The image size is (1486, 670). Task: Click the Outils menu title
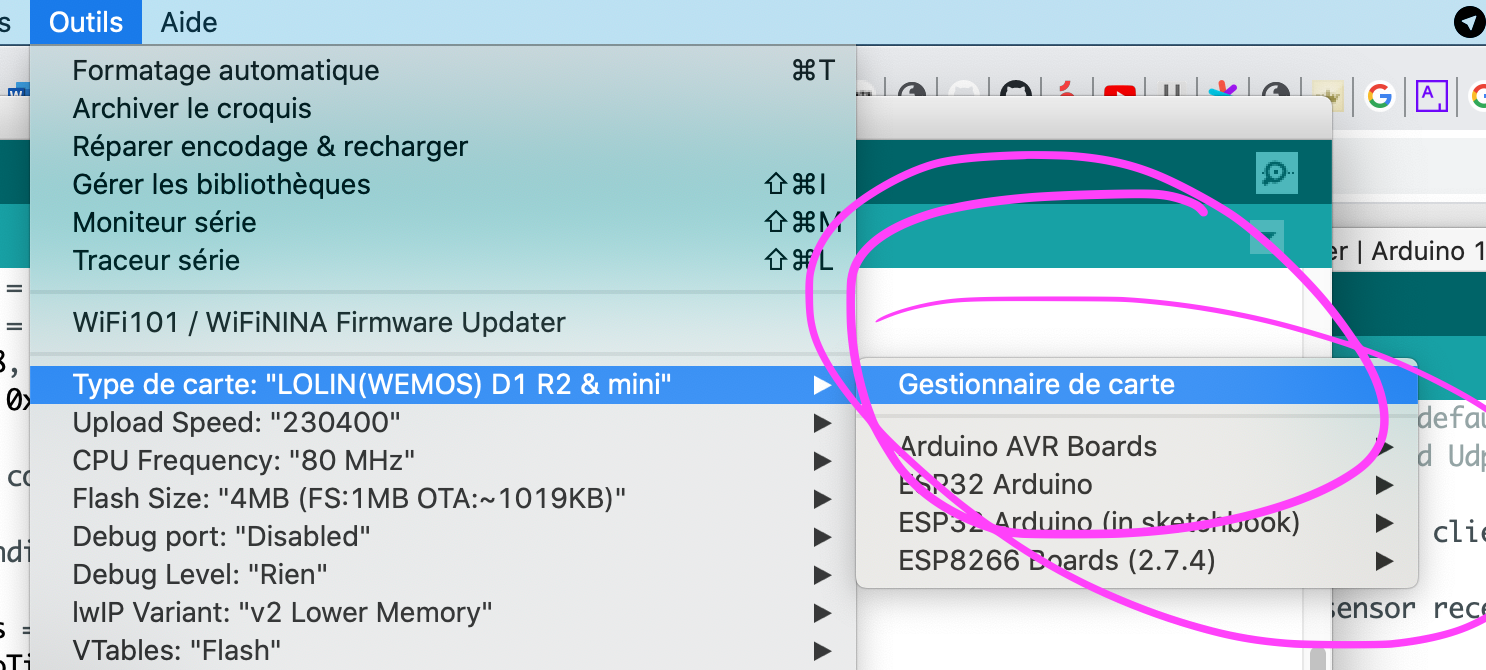86,22
